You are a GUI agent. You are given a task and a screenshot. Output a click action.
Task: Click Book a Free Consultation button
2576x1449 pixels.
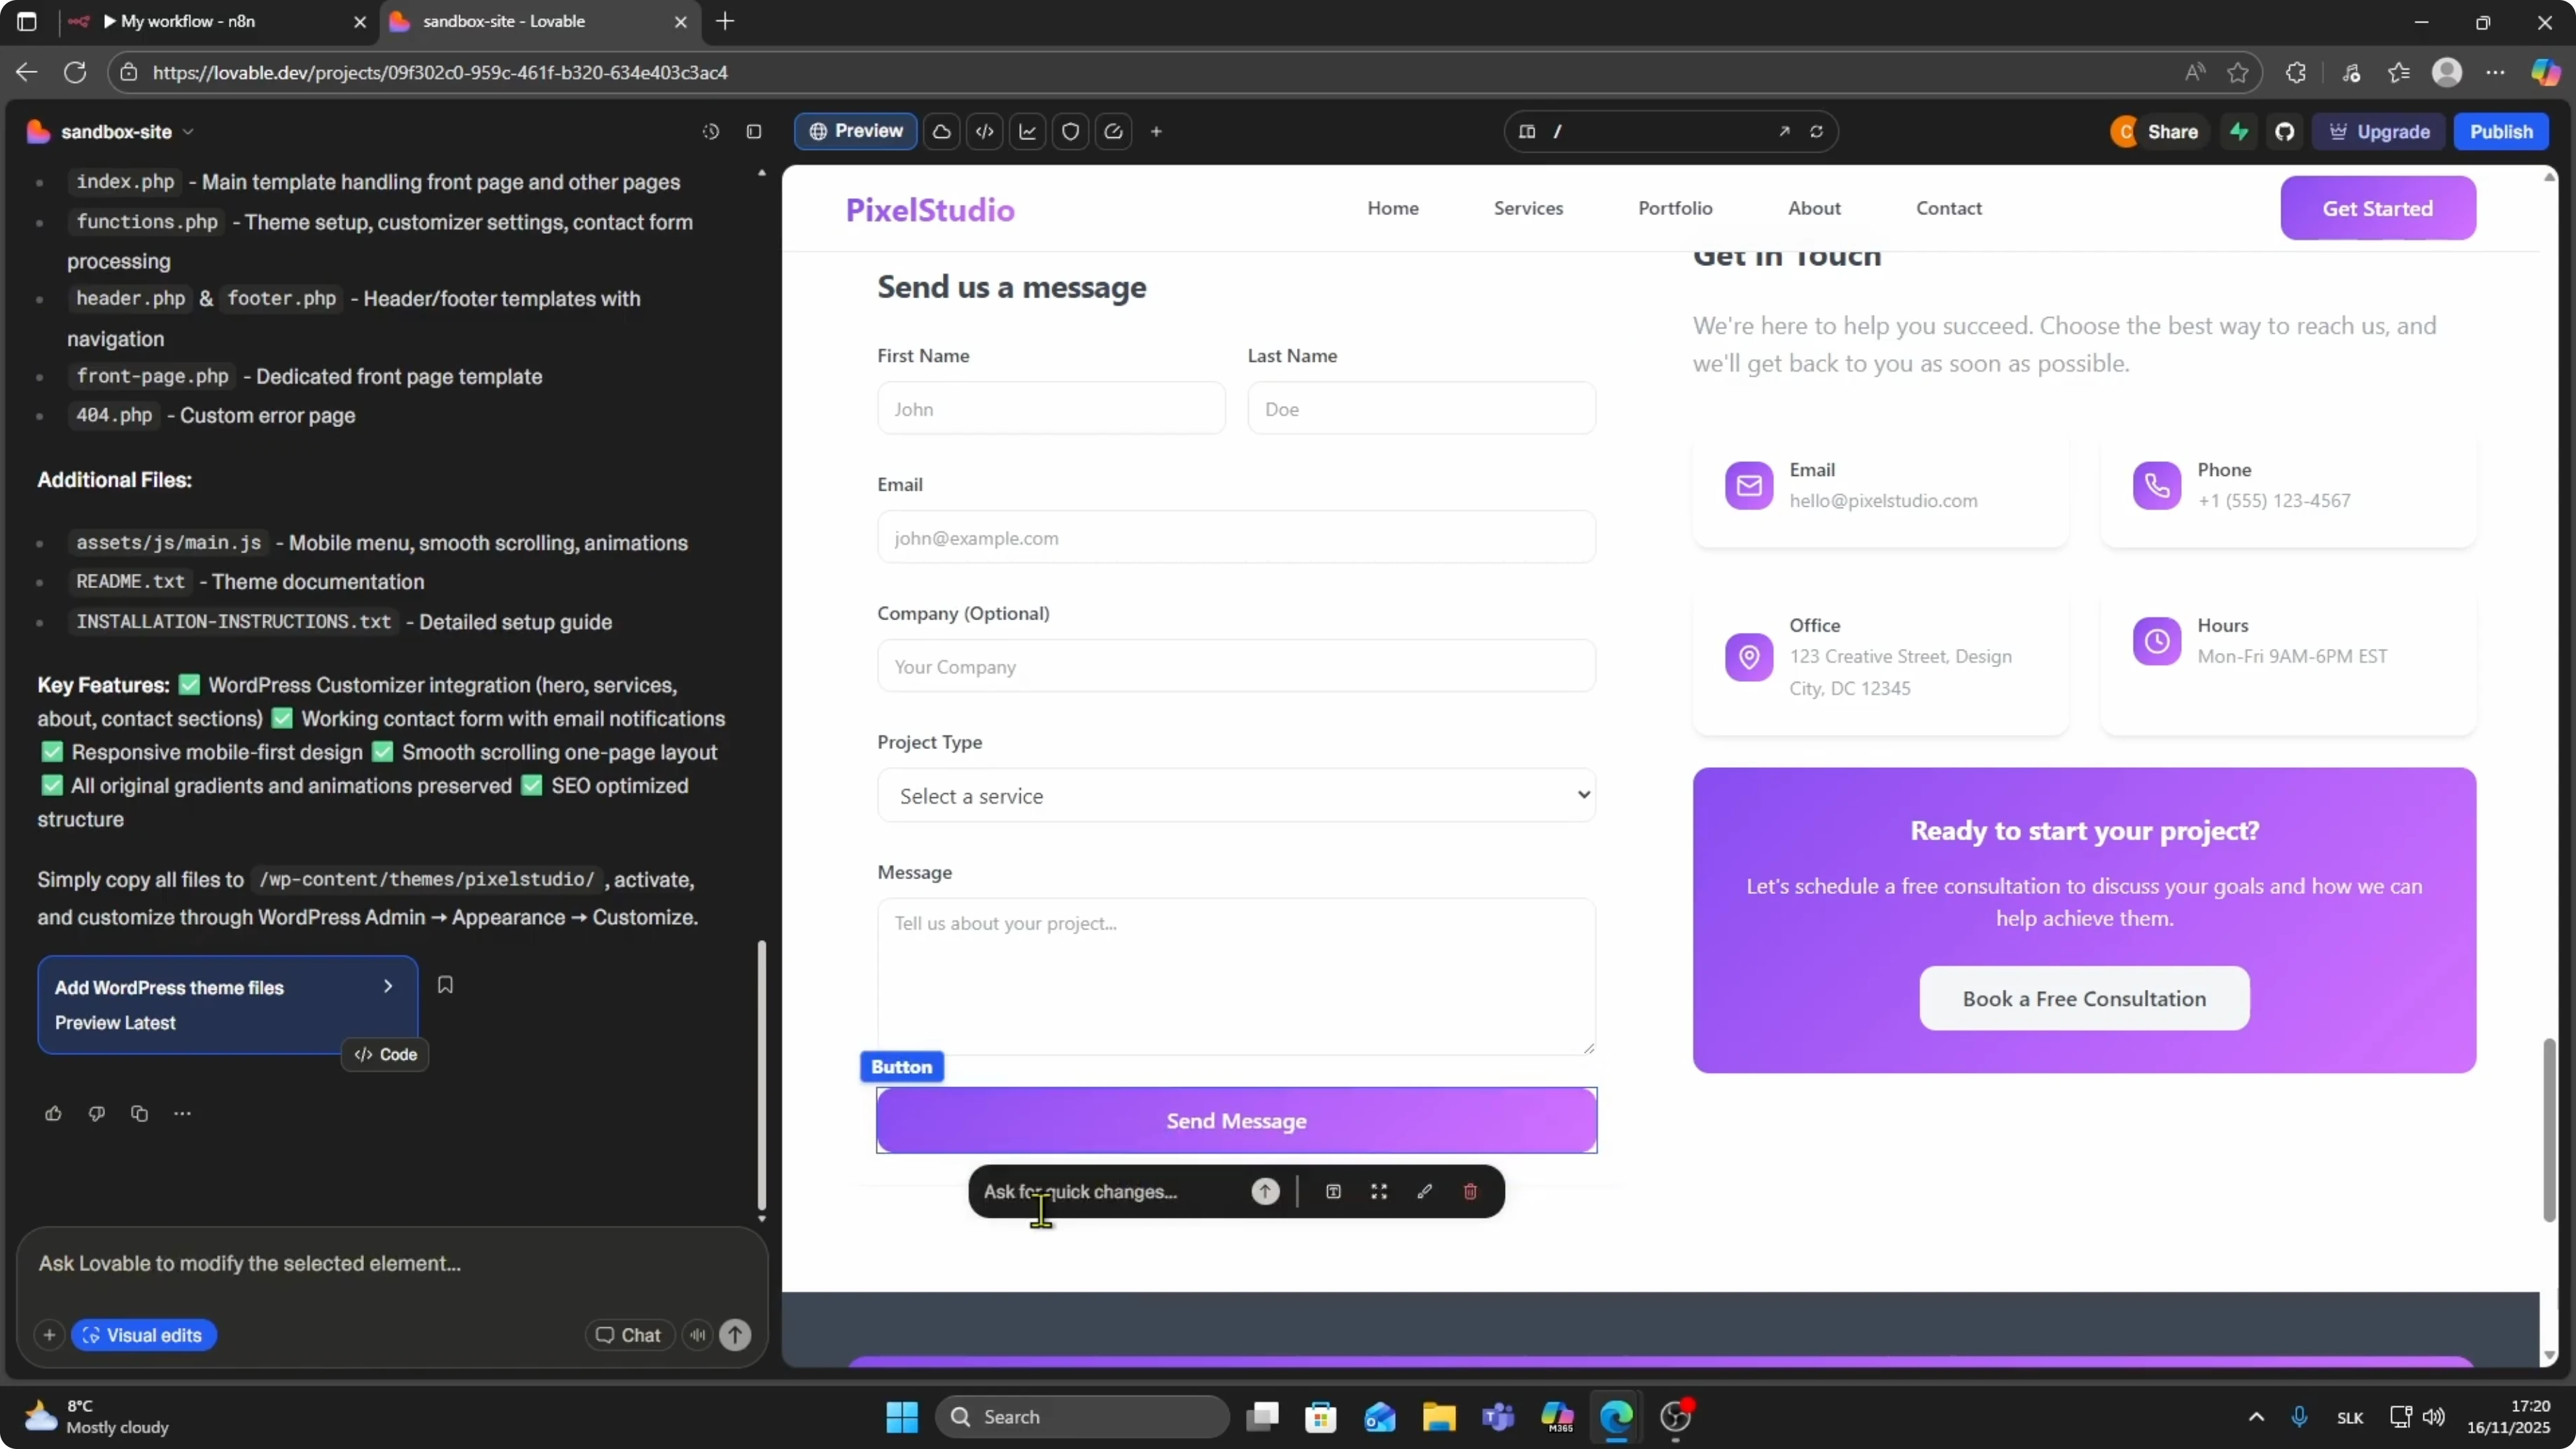click(x=2084, y=998)
